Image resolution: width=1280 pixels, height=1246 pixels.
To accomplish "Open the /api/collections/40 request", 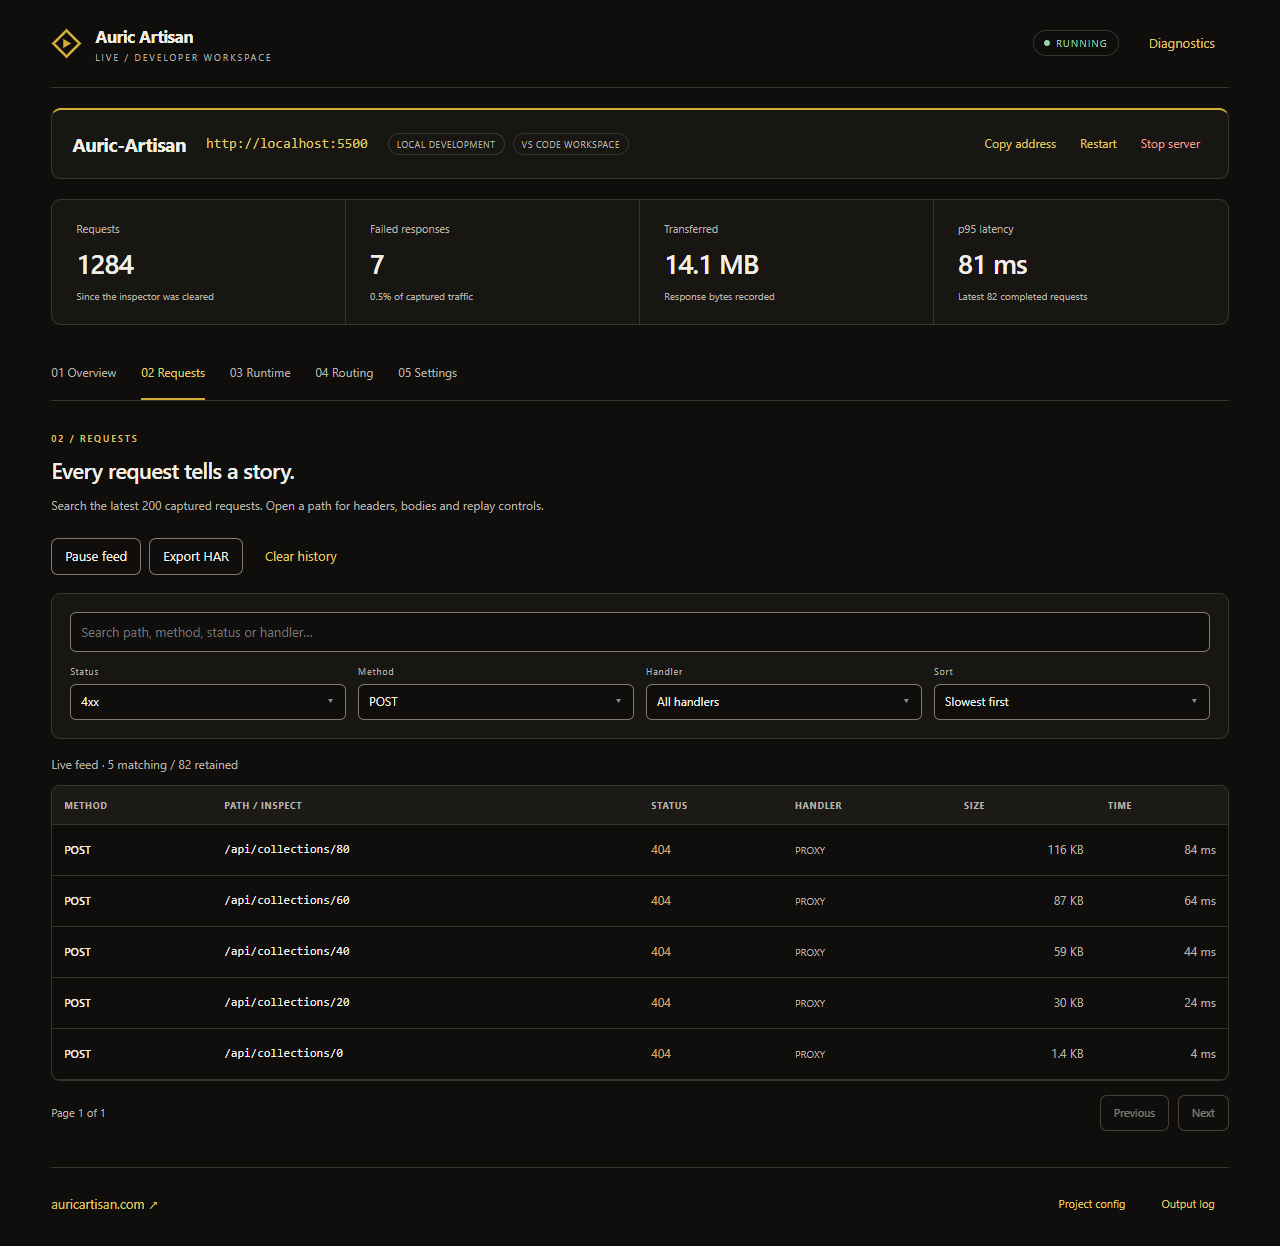I will click(x=287, y=952).
